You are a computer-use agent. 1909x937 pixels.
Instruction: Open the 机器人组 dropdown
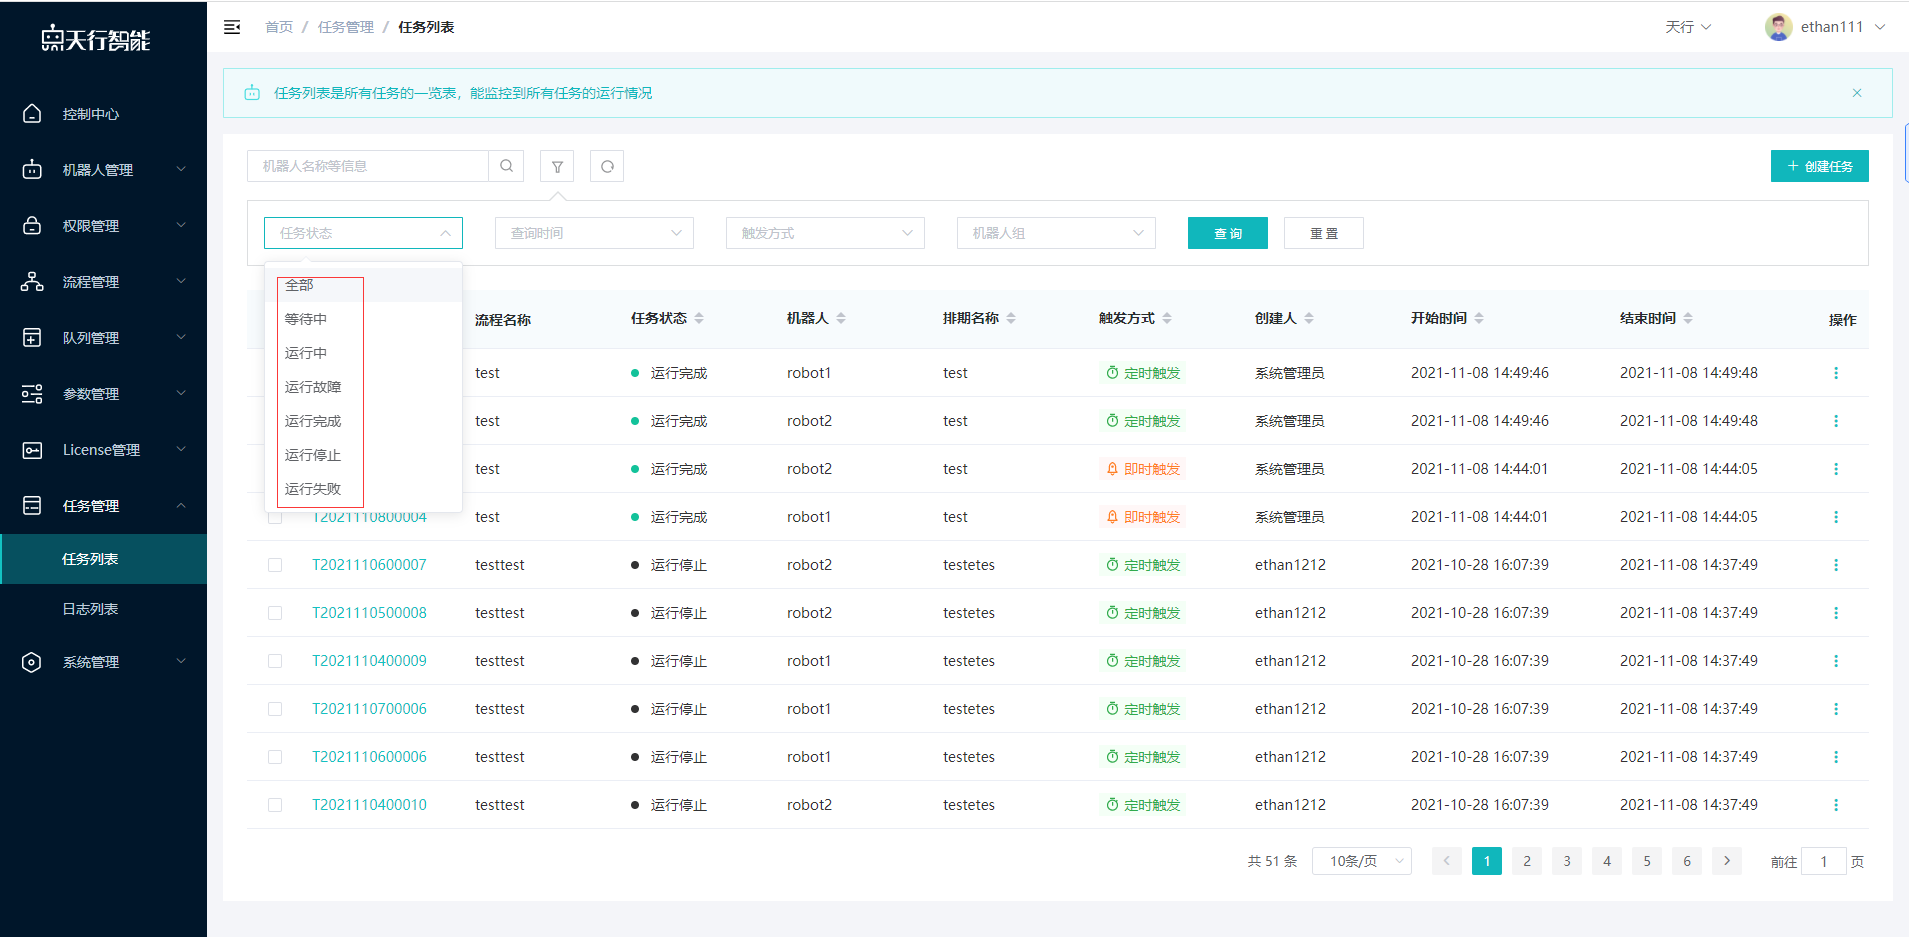(x=1056, y=233)
